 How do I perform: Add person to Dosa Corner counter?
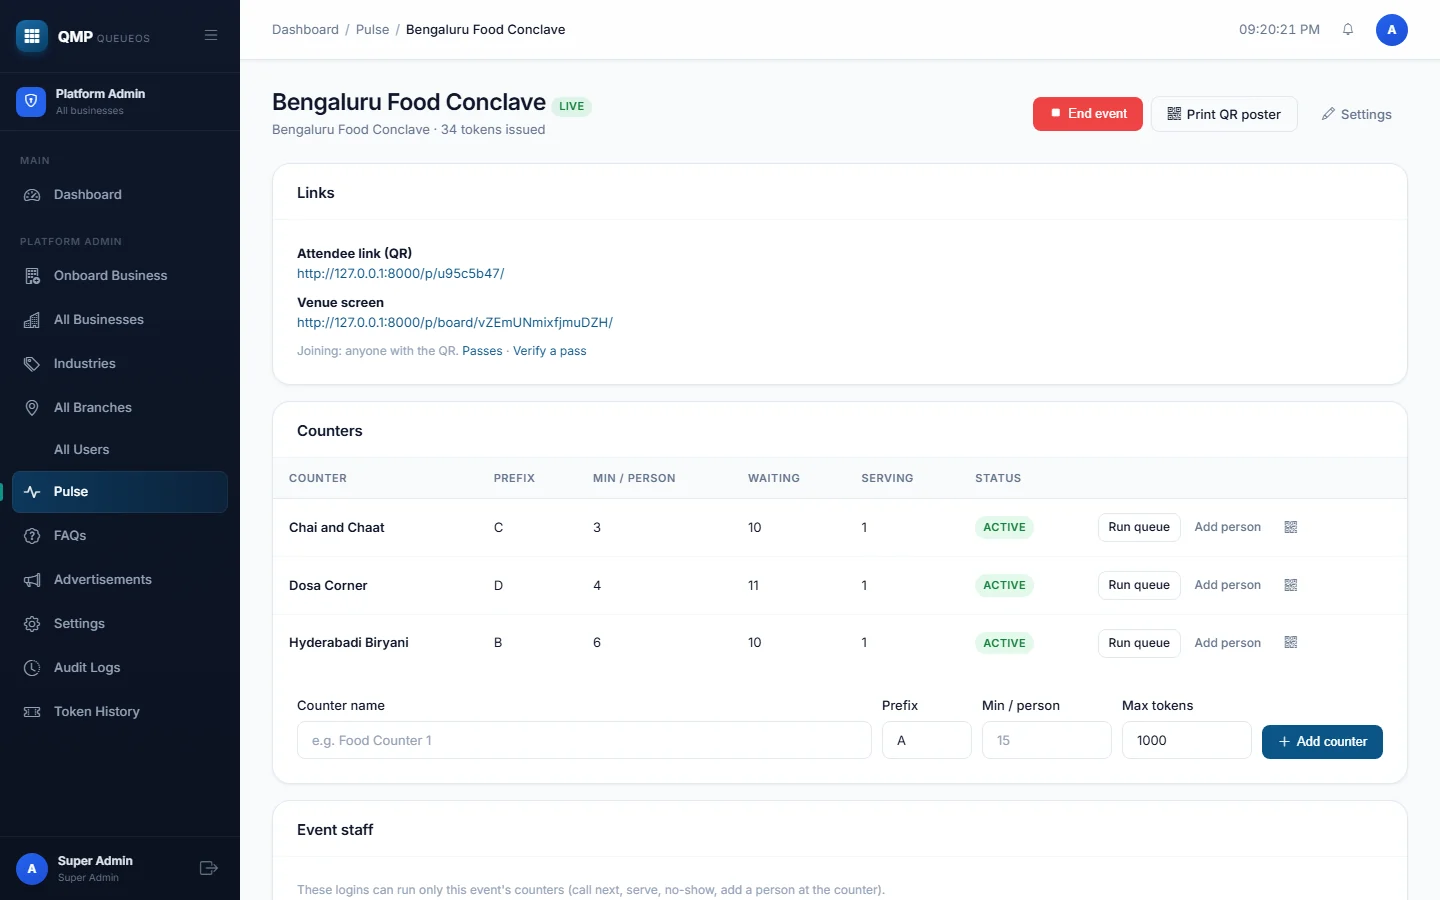point(1228,585)
